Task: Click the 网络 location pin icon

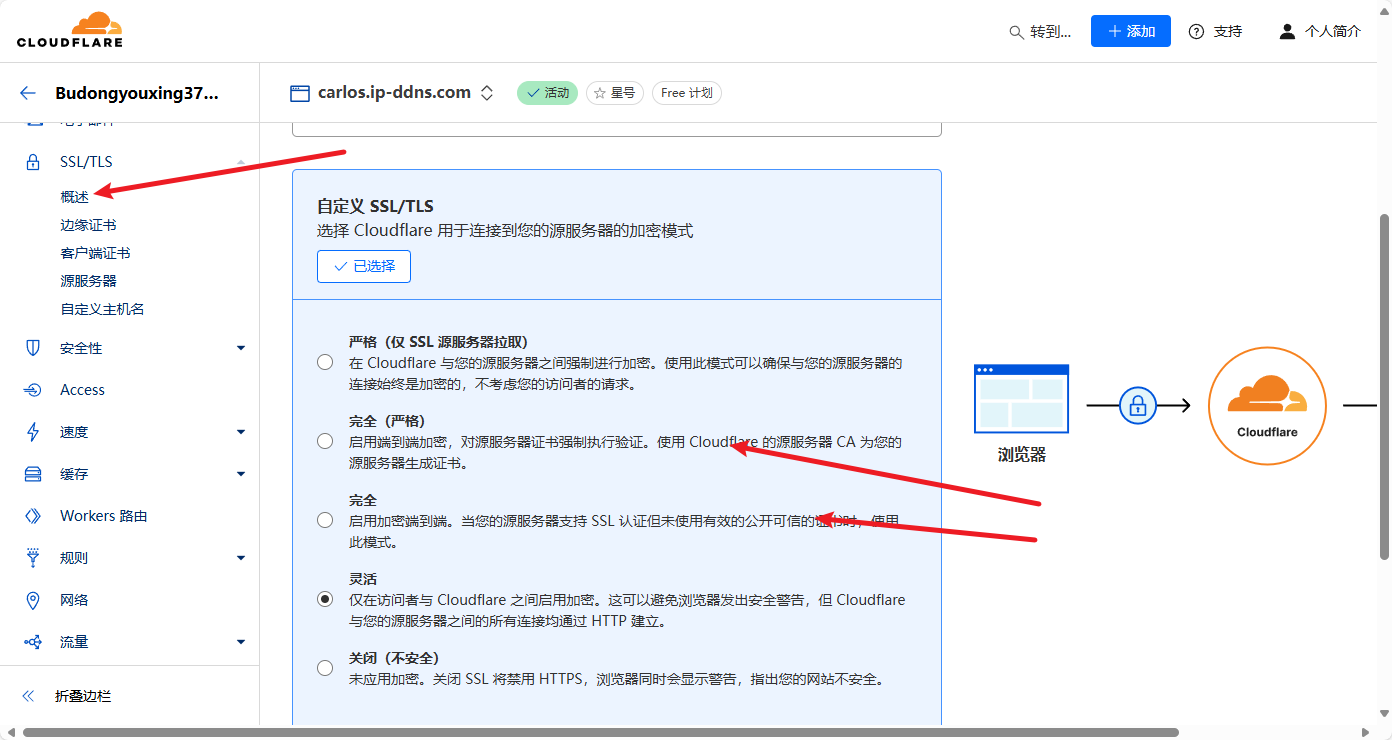Action: (33, 600)
